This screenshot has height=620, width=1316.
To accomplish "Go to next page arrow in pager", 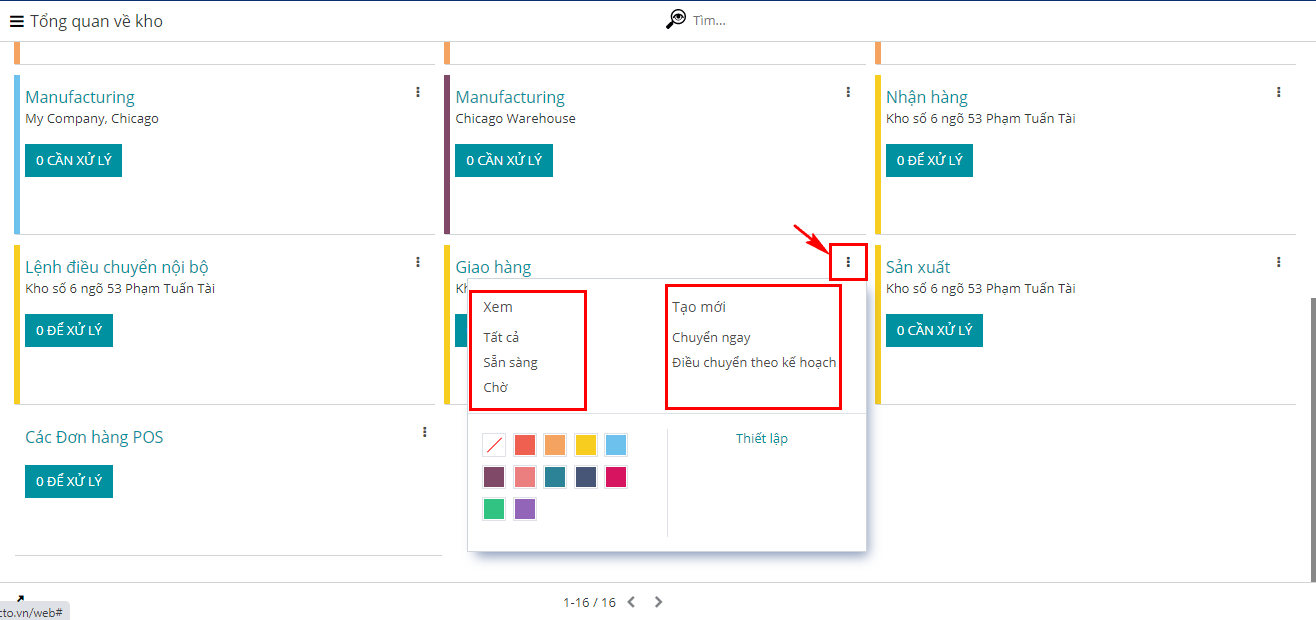I will (658, 602).
